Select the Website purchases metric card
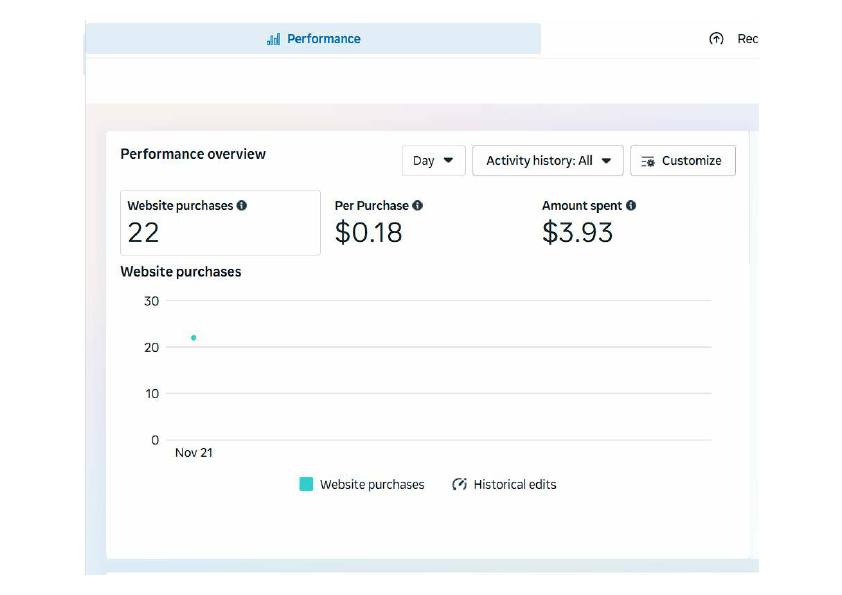 tap(220, 222)
